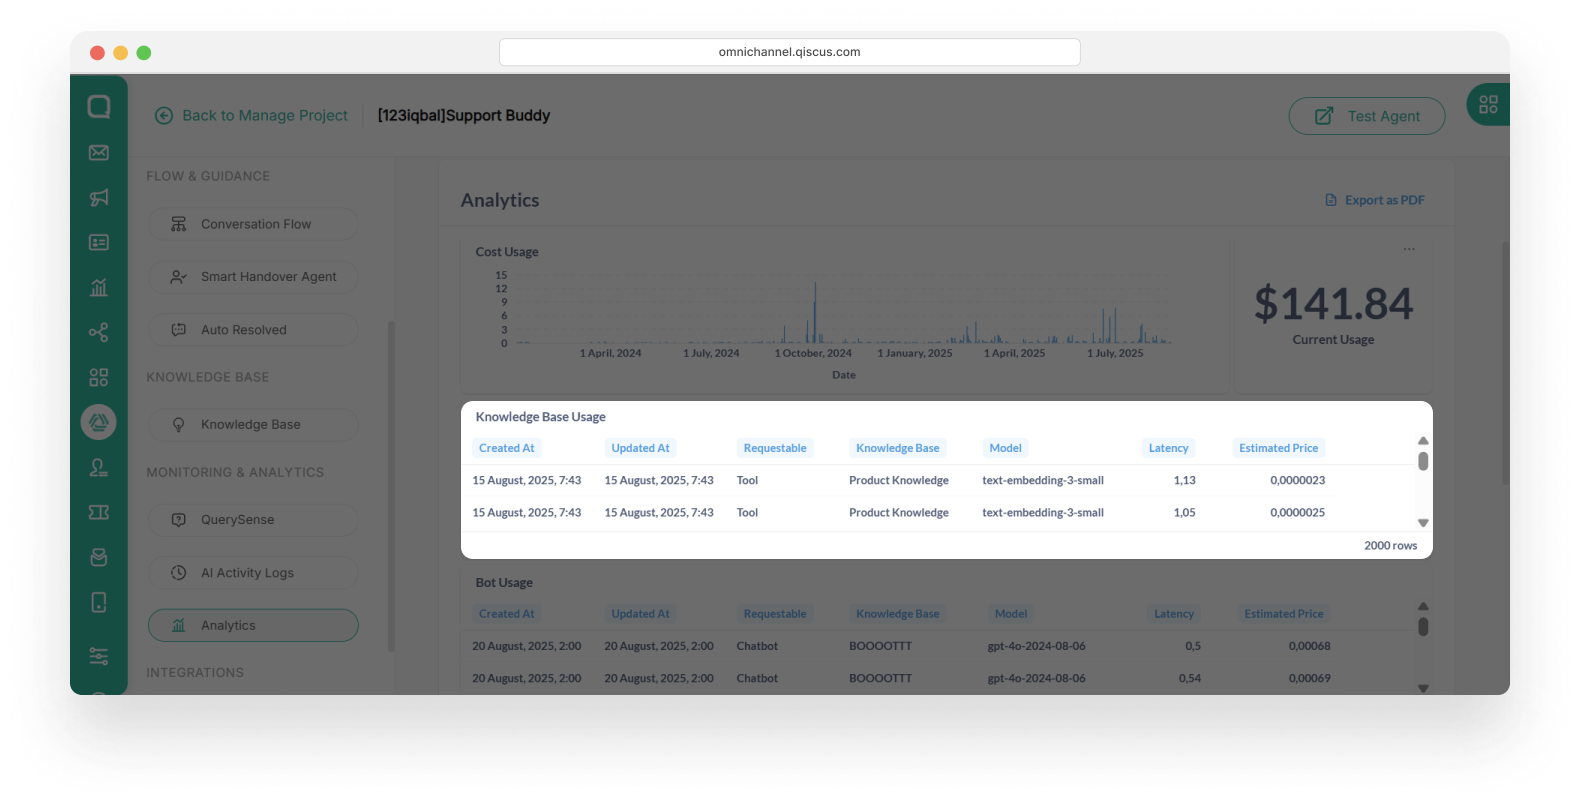Click the grid apps icon at top right
The image size is (1580, 804).
click(x=1488, y=105)
